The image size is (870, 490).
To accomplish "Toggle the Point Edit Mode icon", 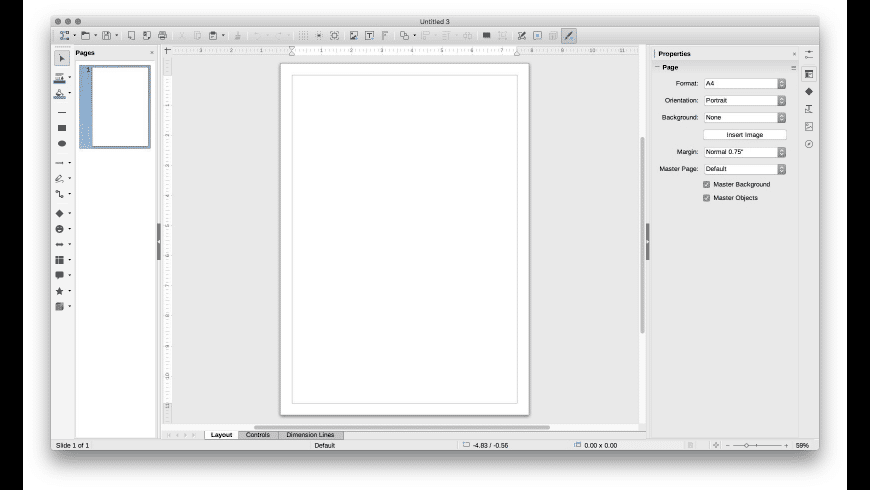I will coord(522,36).
